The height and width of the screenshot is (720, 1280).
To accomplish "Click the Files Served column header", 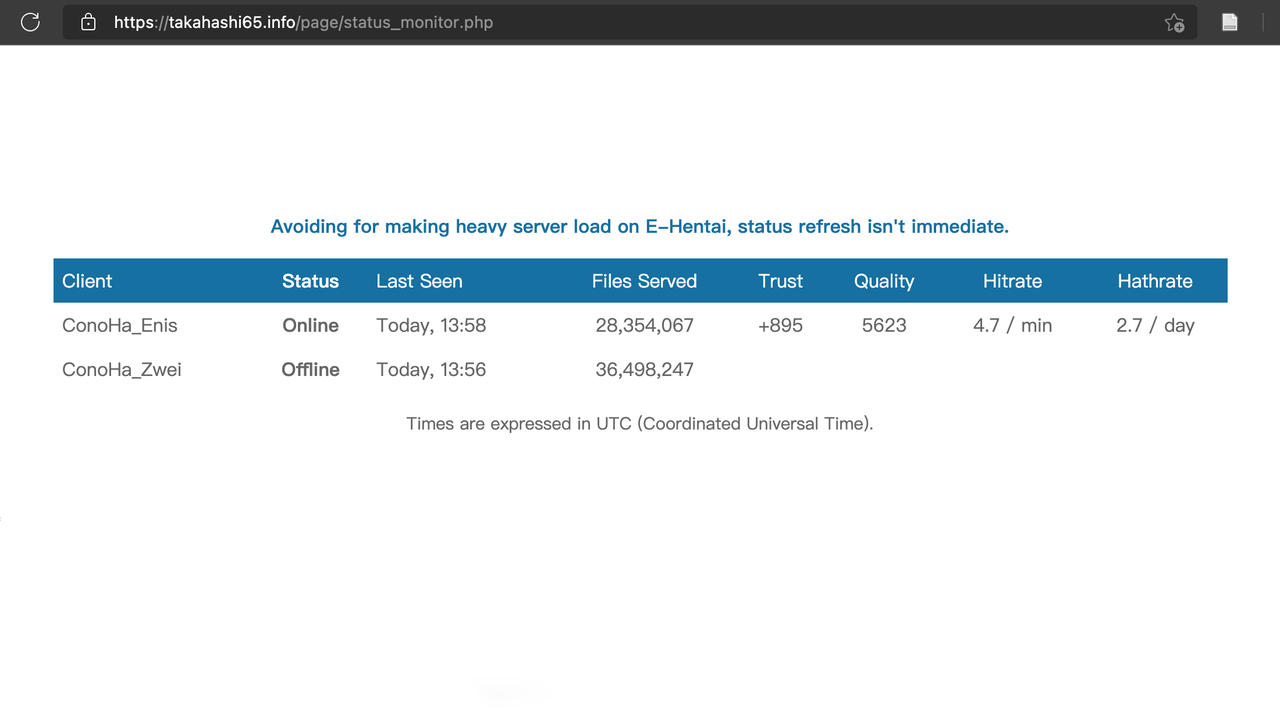I will point(644,281).
